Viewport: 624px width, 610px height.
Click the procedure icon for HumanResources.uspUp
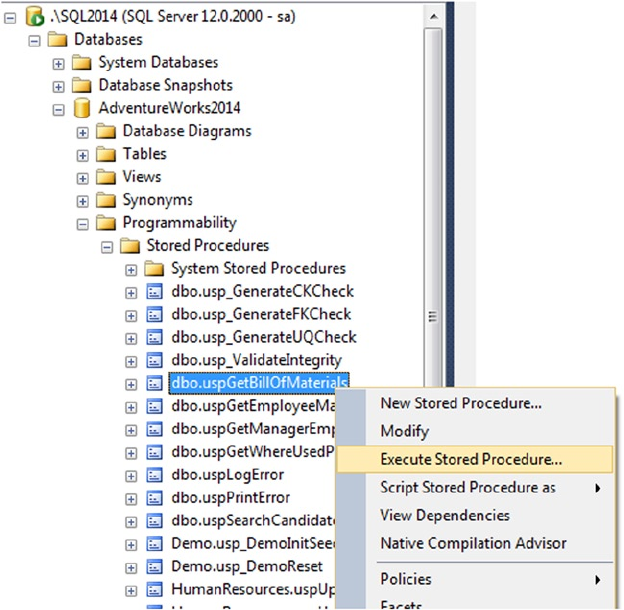154,590
